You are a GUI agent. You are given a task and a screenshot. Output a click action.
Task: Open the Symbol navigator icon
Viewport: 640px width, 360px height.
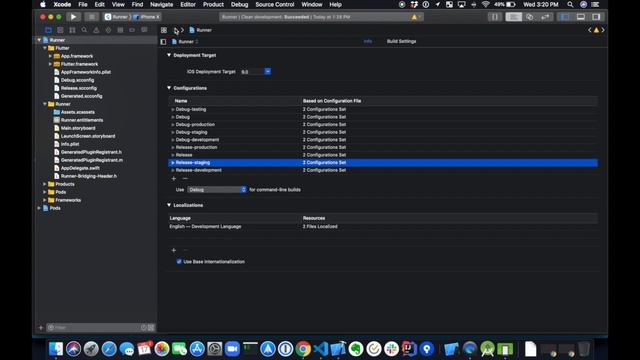pos(72,30)
